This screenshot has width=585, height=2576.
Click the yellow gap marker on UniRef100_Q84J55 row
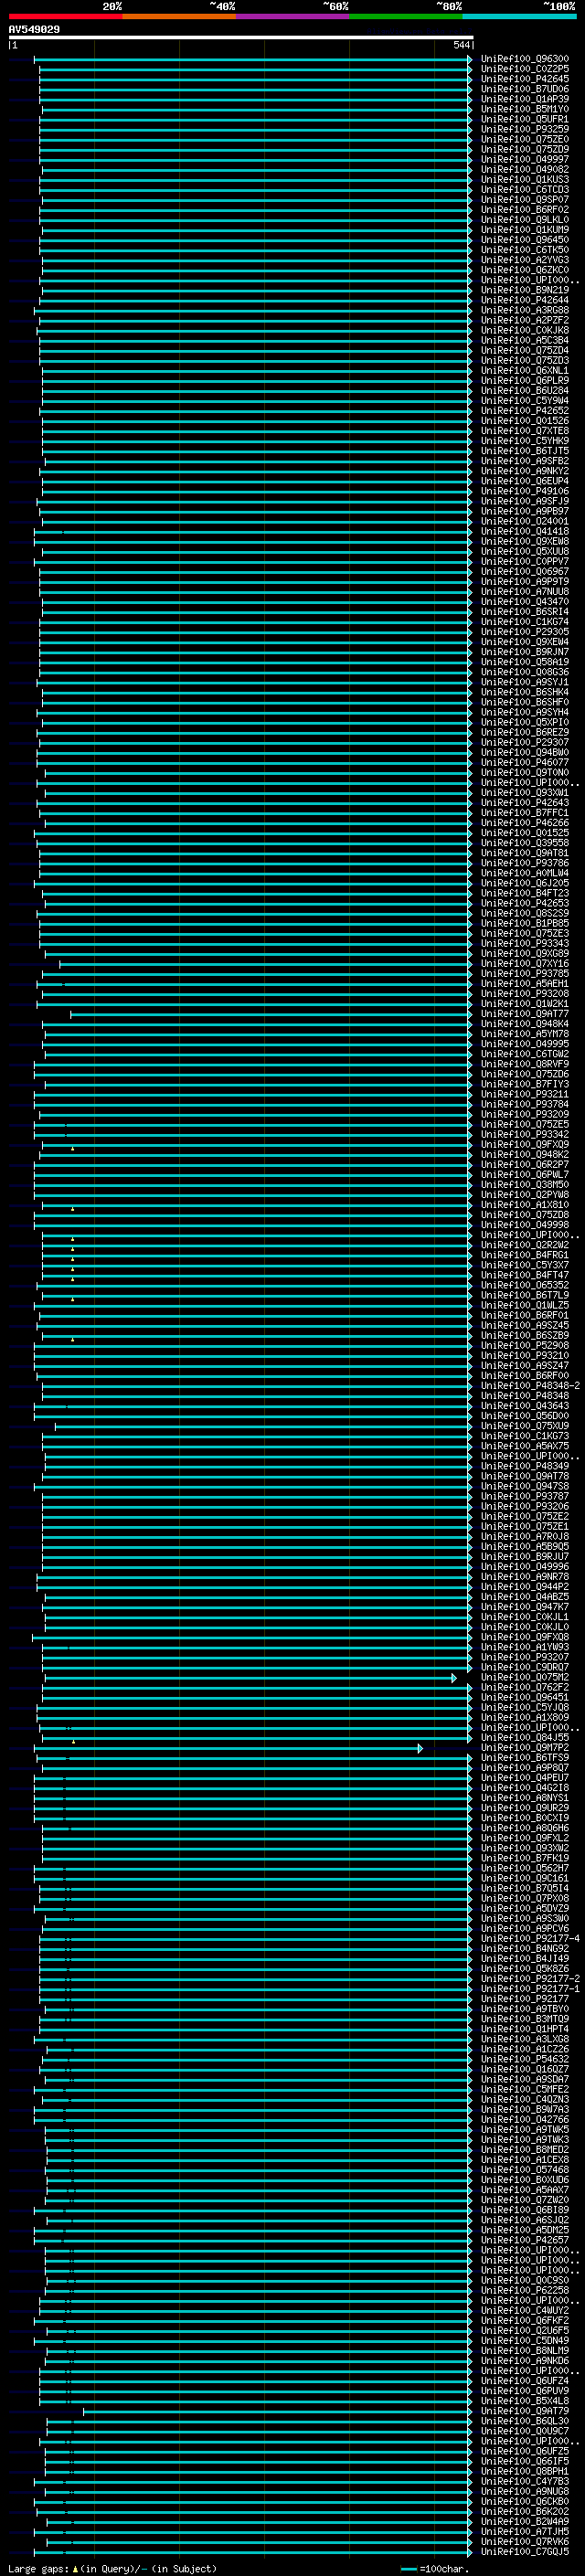click(x=73, y=1741)
